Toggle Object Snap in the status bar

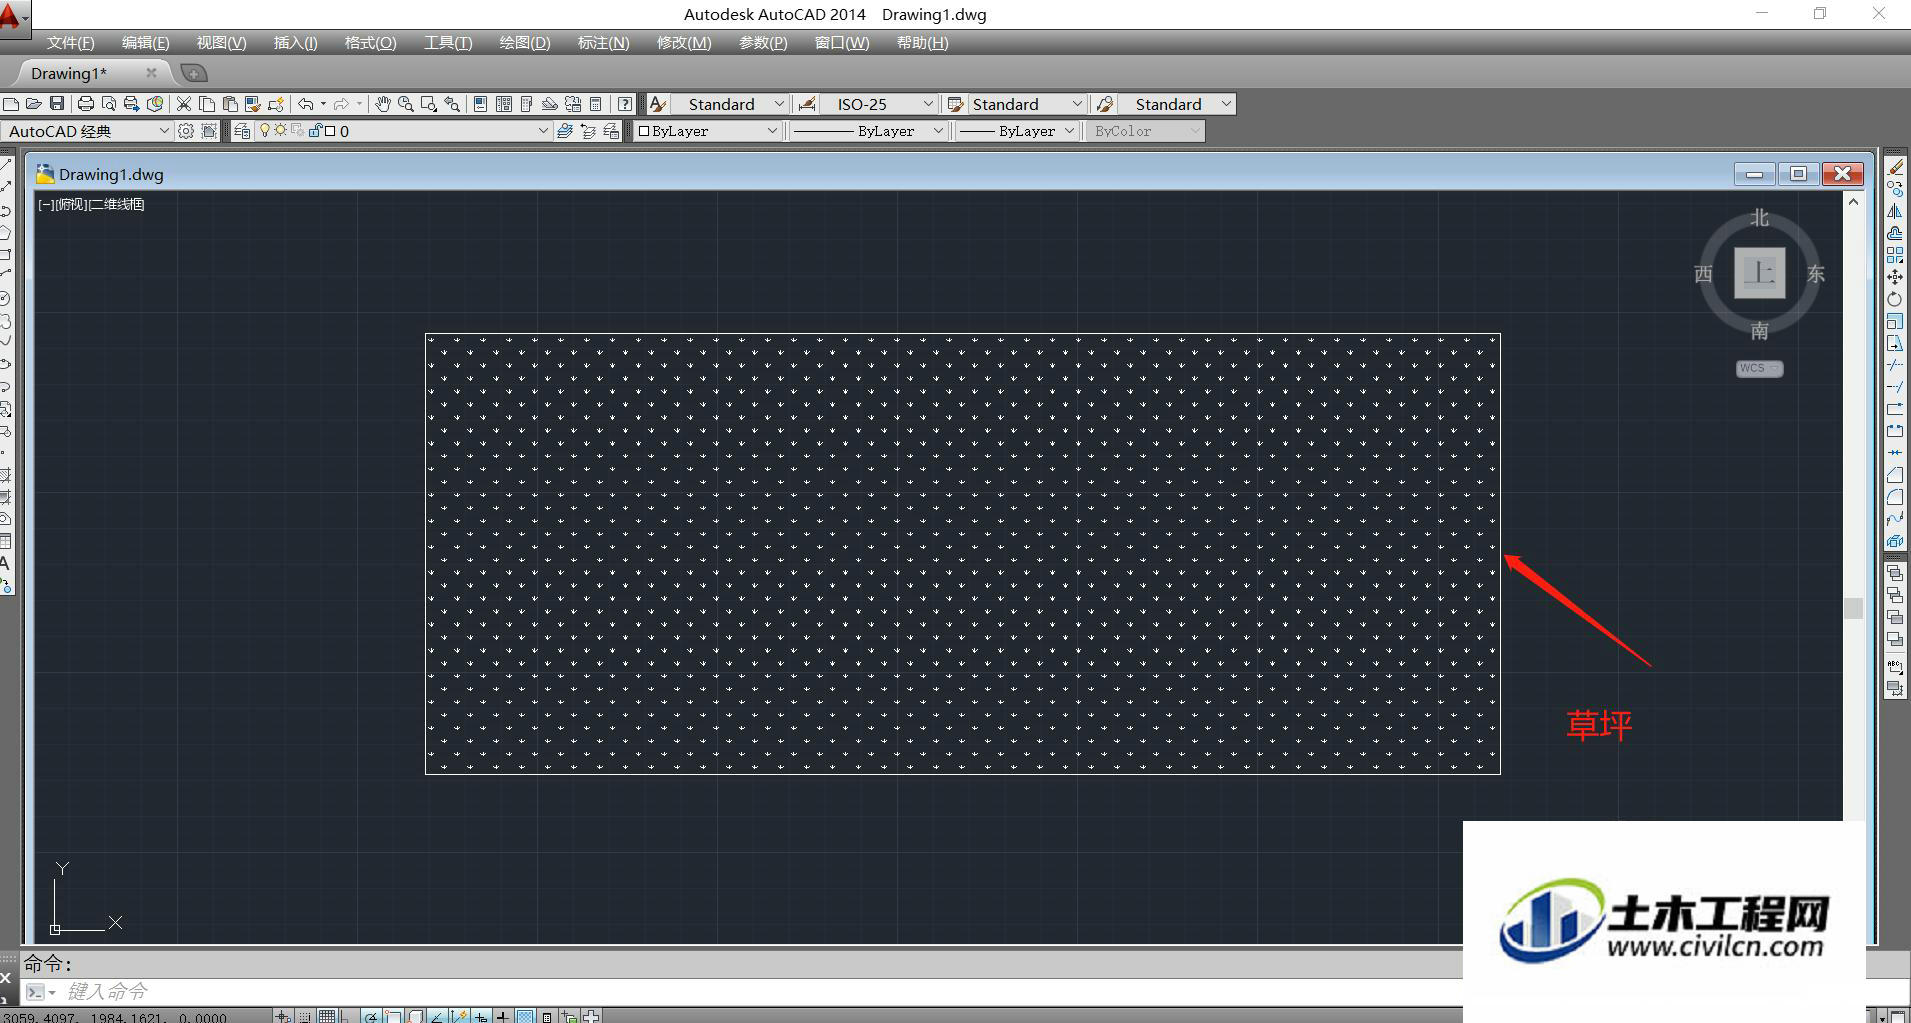393,1016
